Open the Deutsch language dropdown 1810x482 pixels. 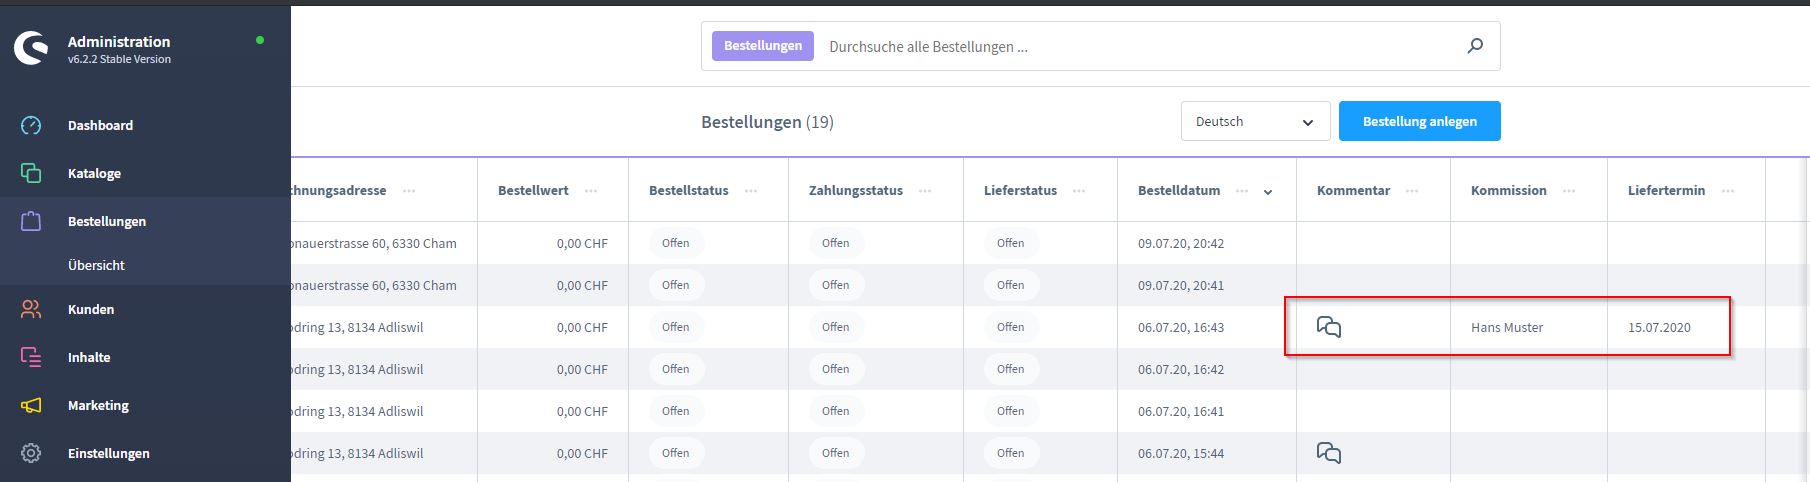click(x=1255, y=121)
